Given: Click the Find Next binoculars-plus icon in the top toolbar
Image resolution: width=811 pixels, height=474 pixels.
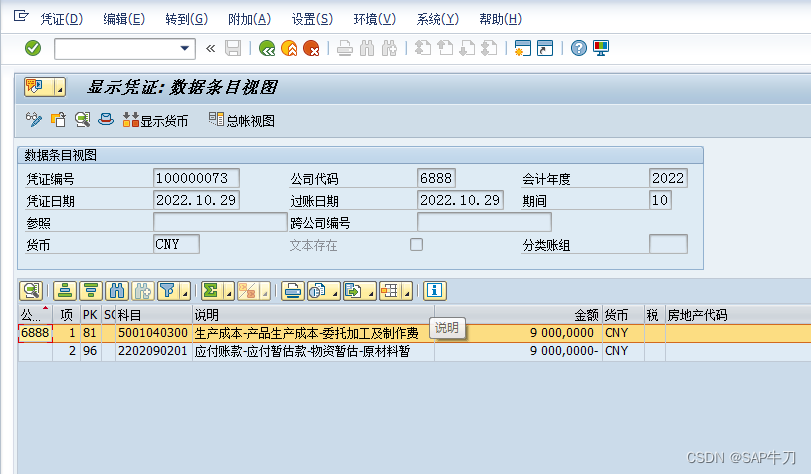Looking at the screenshot, I should [x=389, y=48].
